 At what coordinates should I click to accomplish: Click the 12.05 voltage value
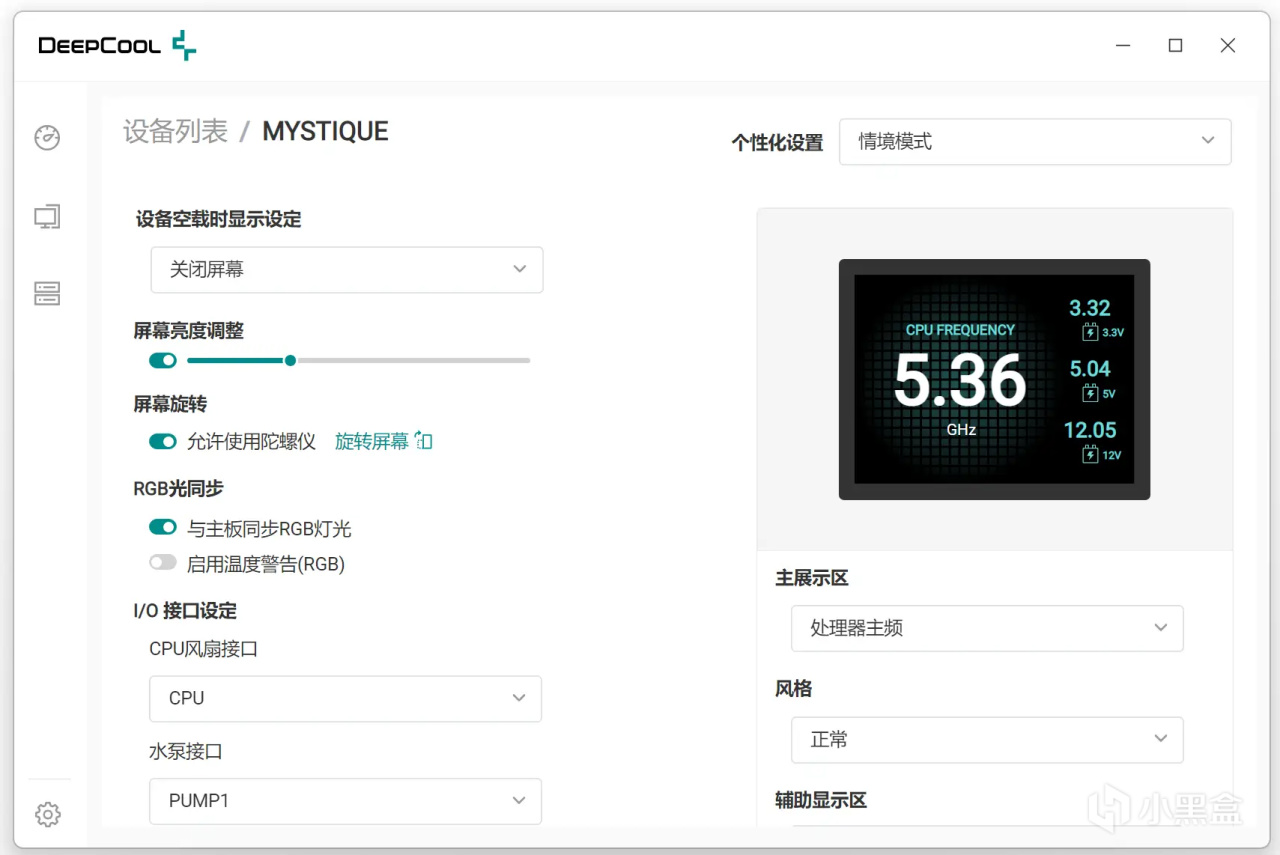tap(1090, 430)
